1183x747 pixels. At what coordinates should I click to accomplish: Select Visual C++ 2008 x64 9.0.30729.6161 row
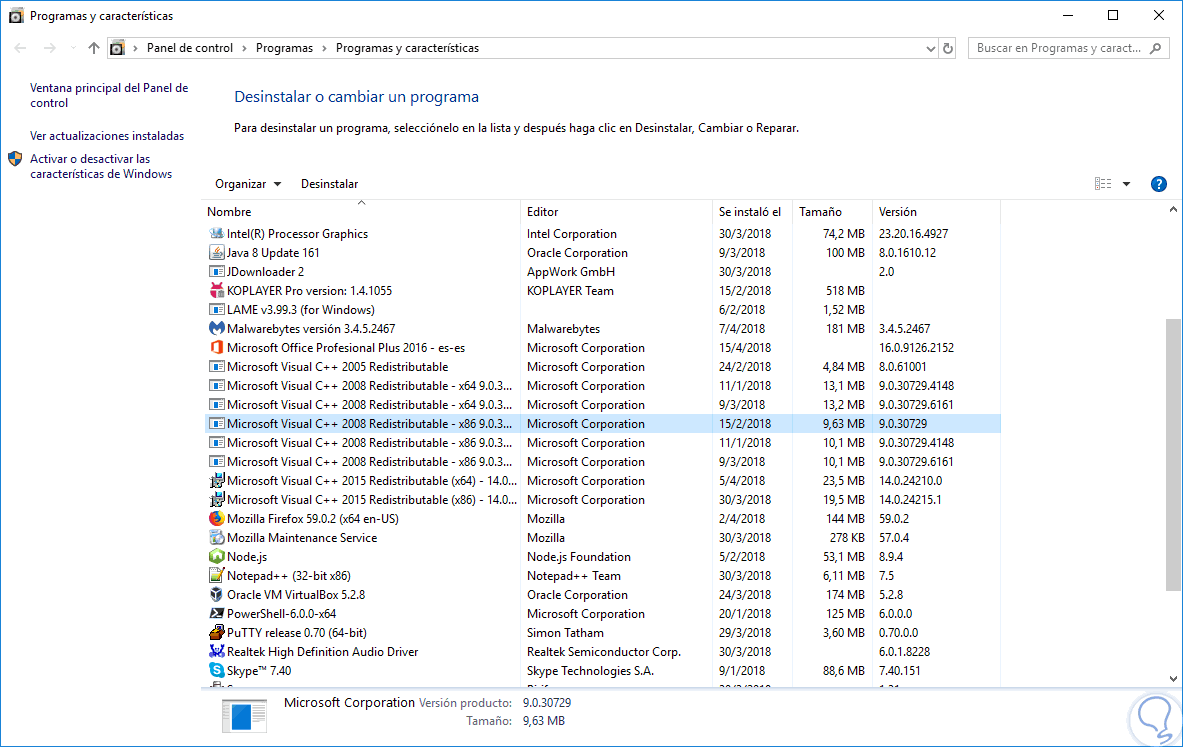click(603, 404)
